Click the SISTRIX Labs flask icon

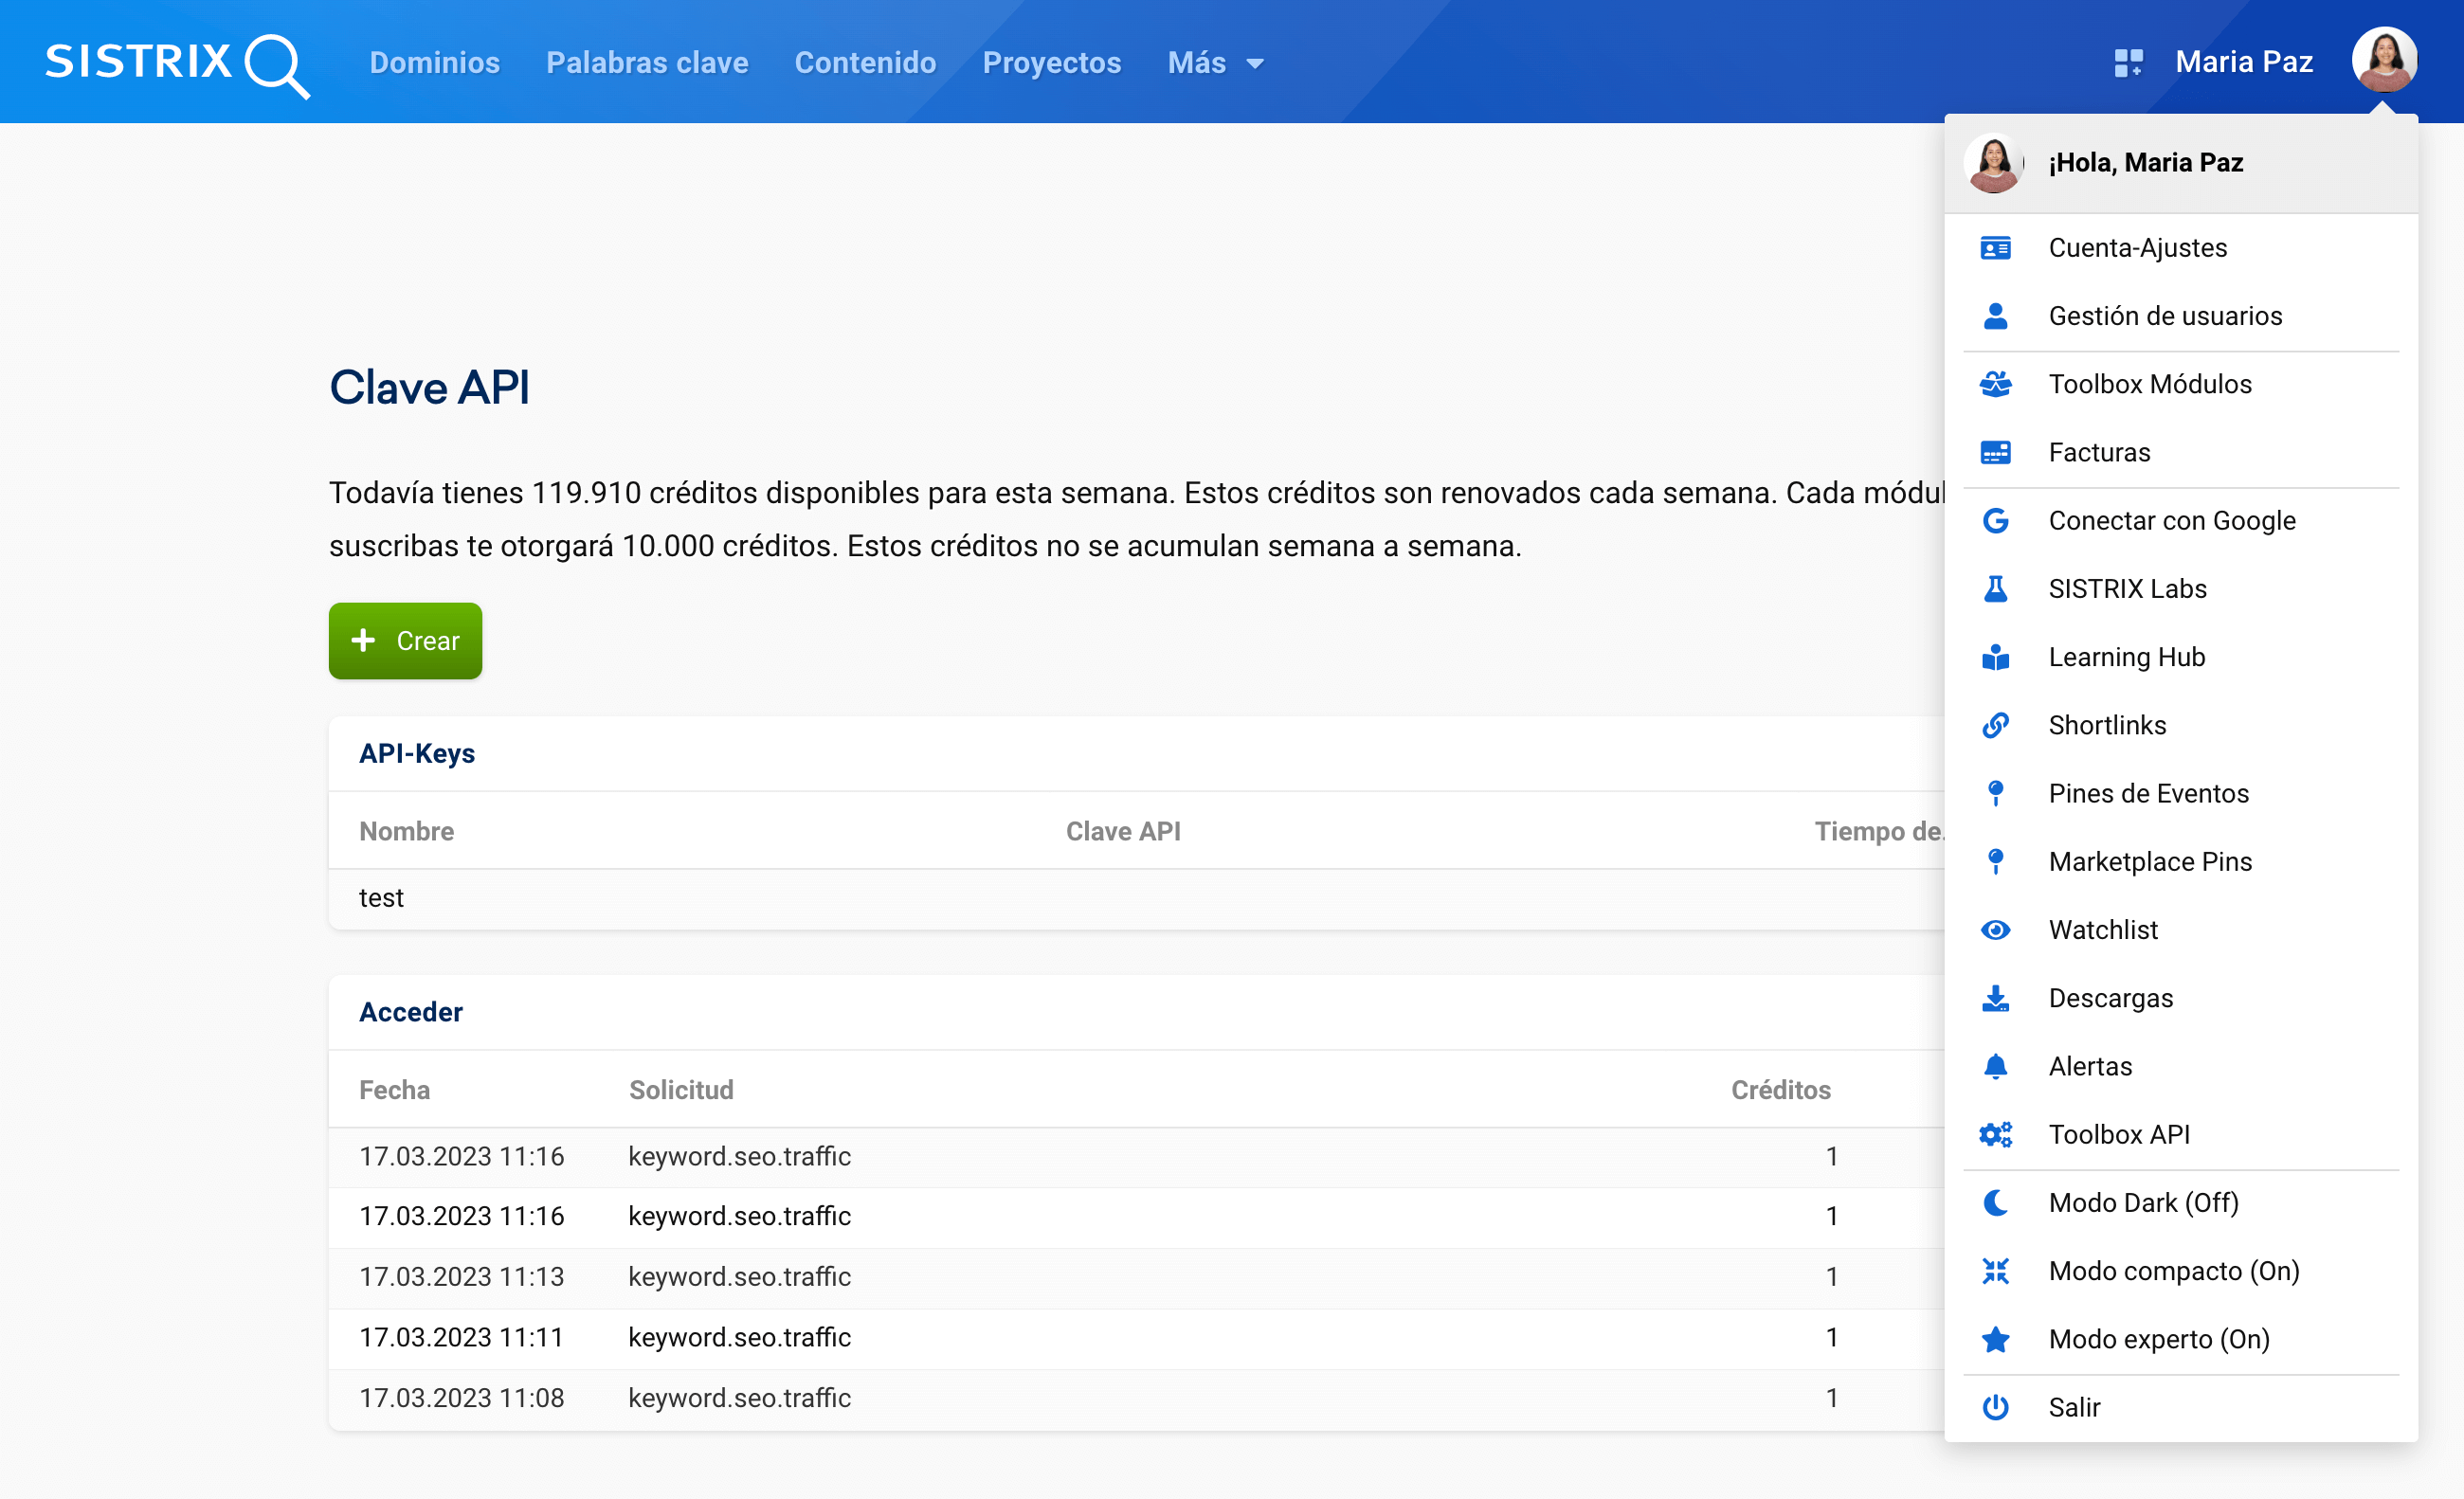(1995, 589)
